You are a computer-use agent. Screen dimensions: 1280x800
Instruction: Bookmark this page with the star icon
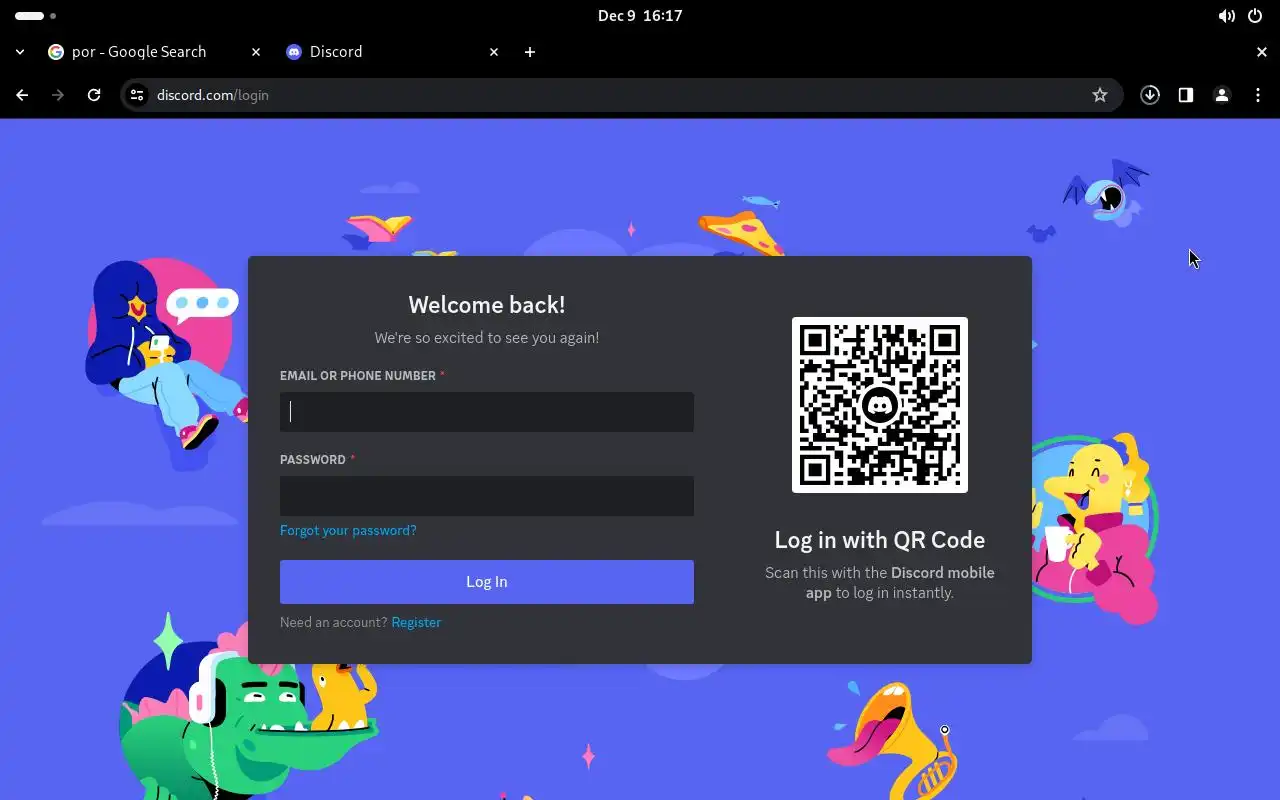pos(1100,95)
